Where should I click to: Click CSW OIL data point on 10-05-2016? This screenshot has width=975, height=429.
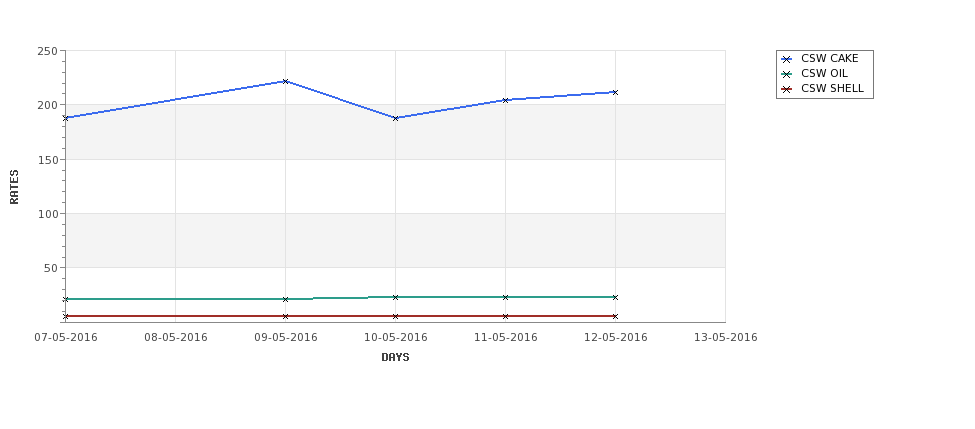(395, 298)
